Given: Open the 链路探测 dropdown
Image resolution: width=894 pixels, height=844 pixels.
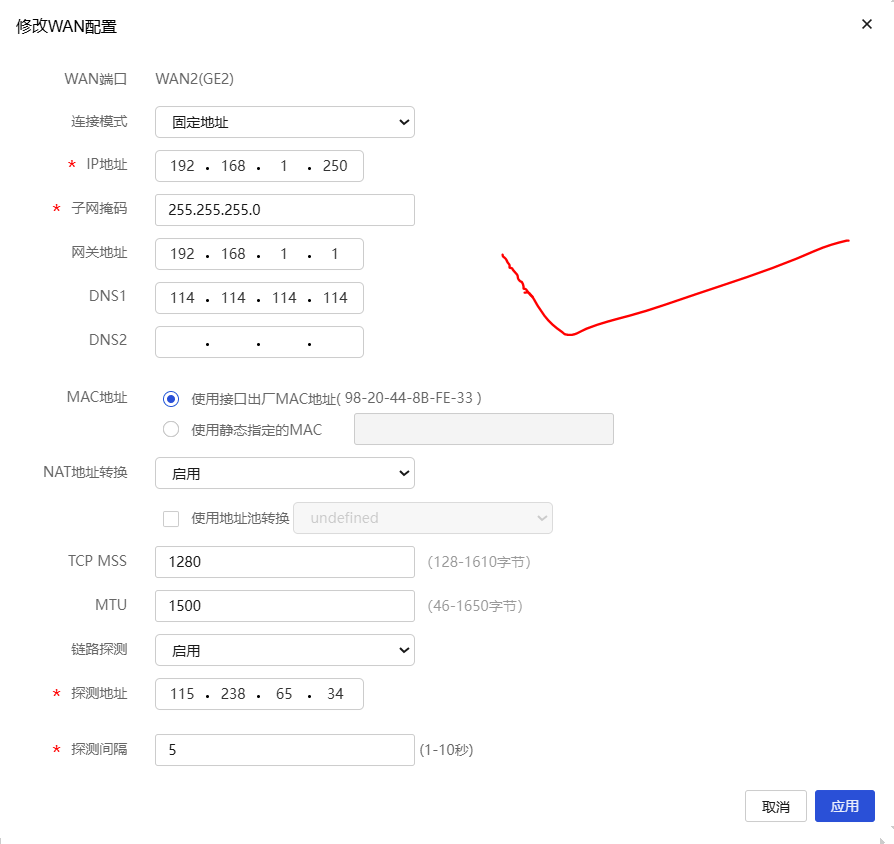Looking at the screenshot, I should 284,650.
